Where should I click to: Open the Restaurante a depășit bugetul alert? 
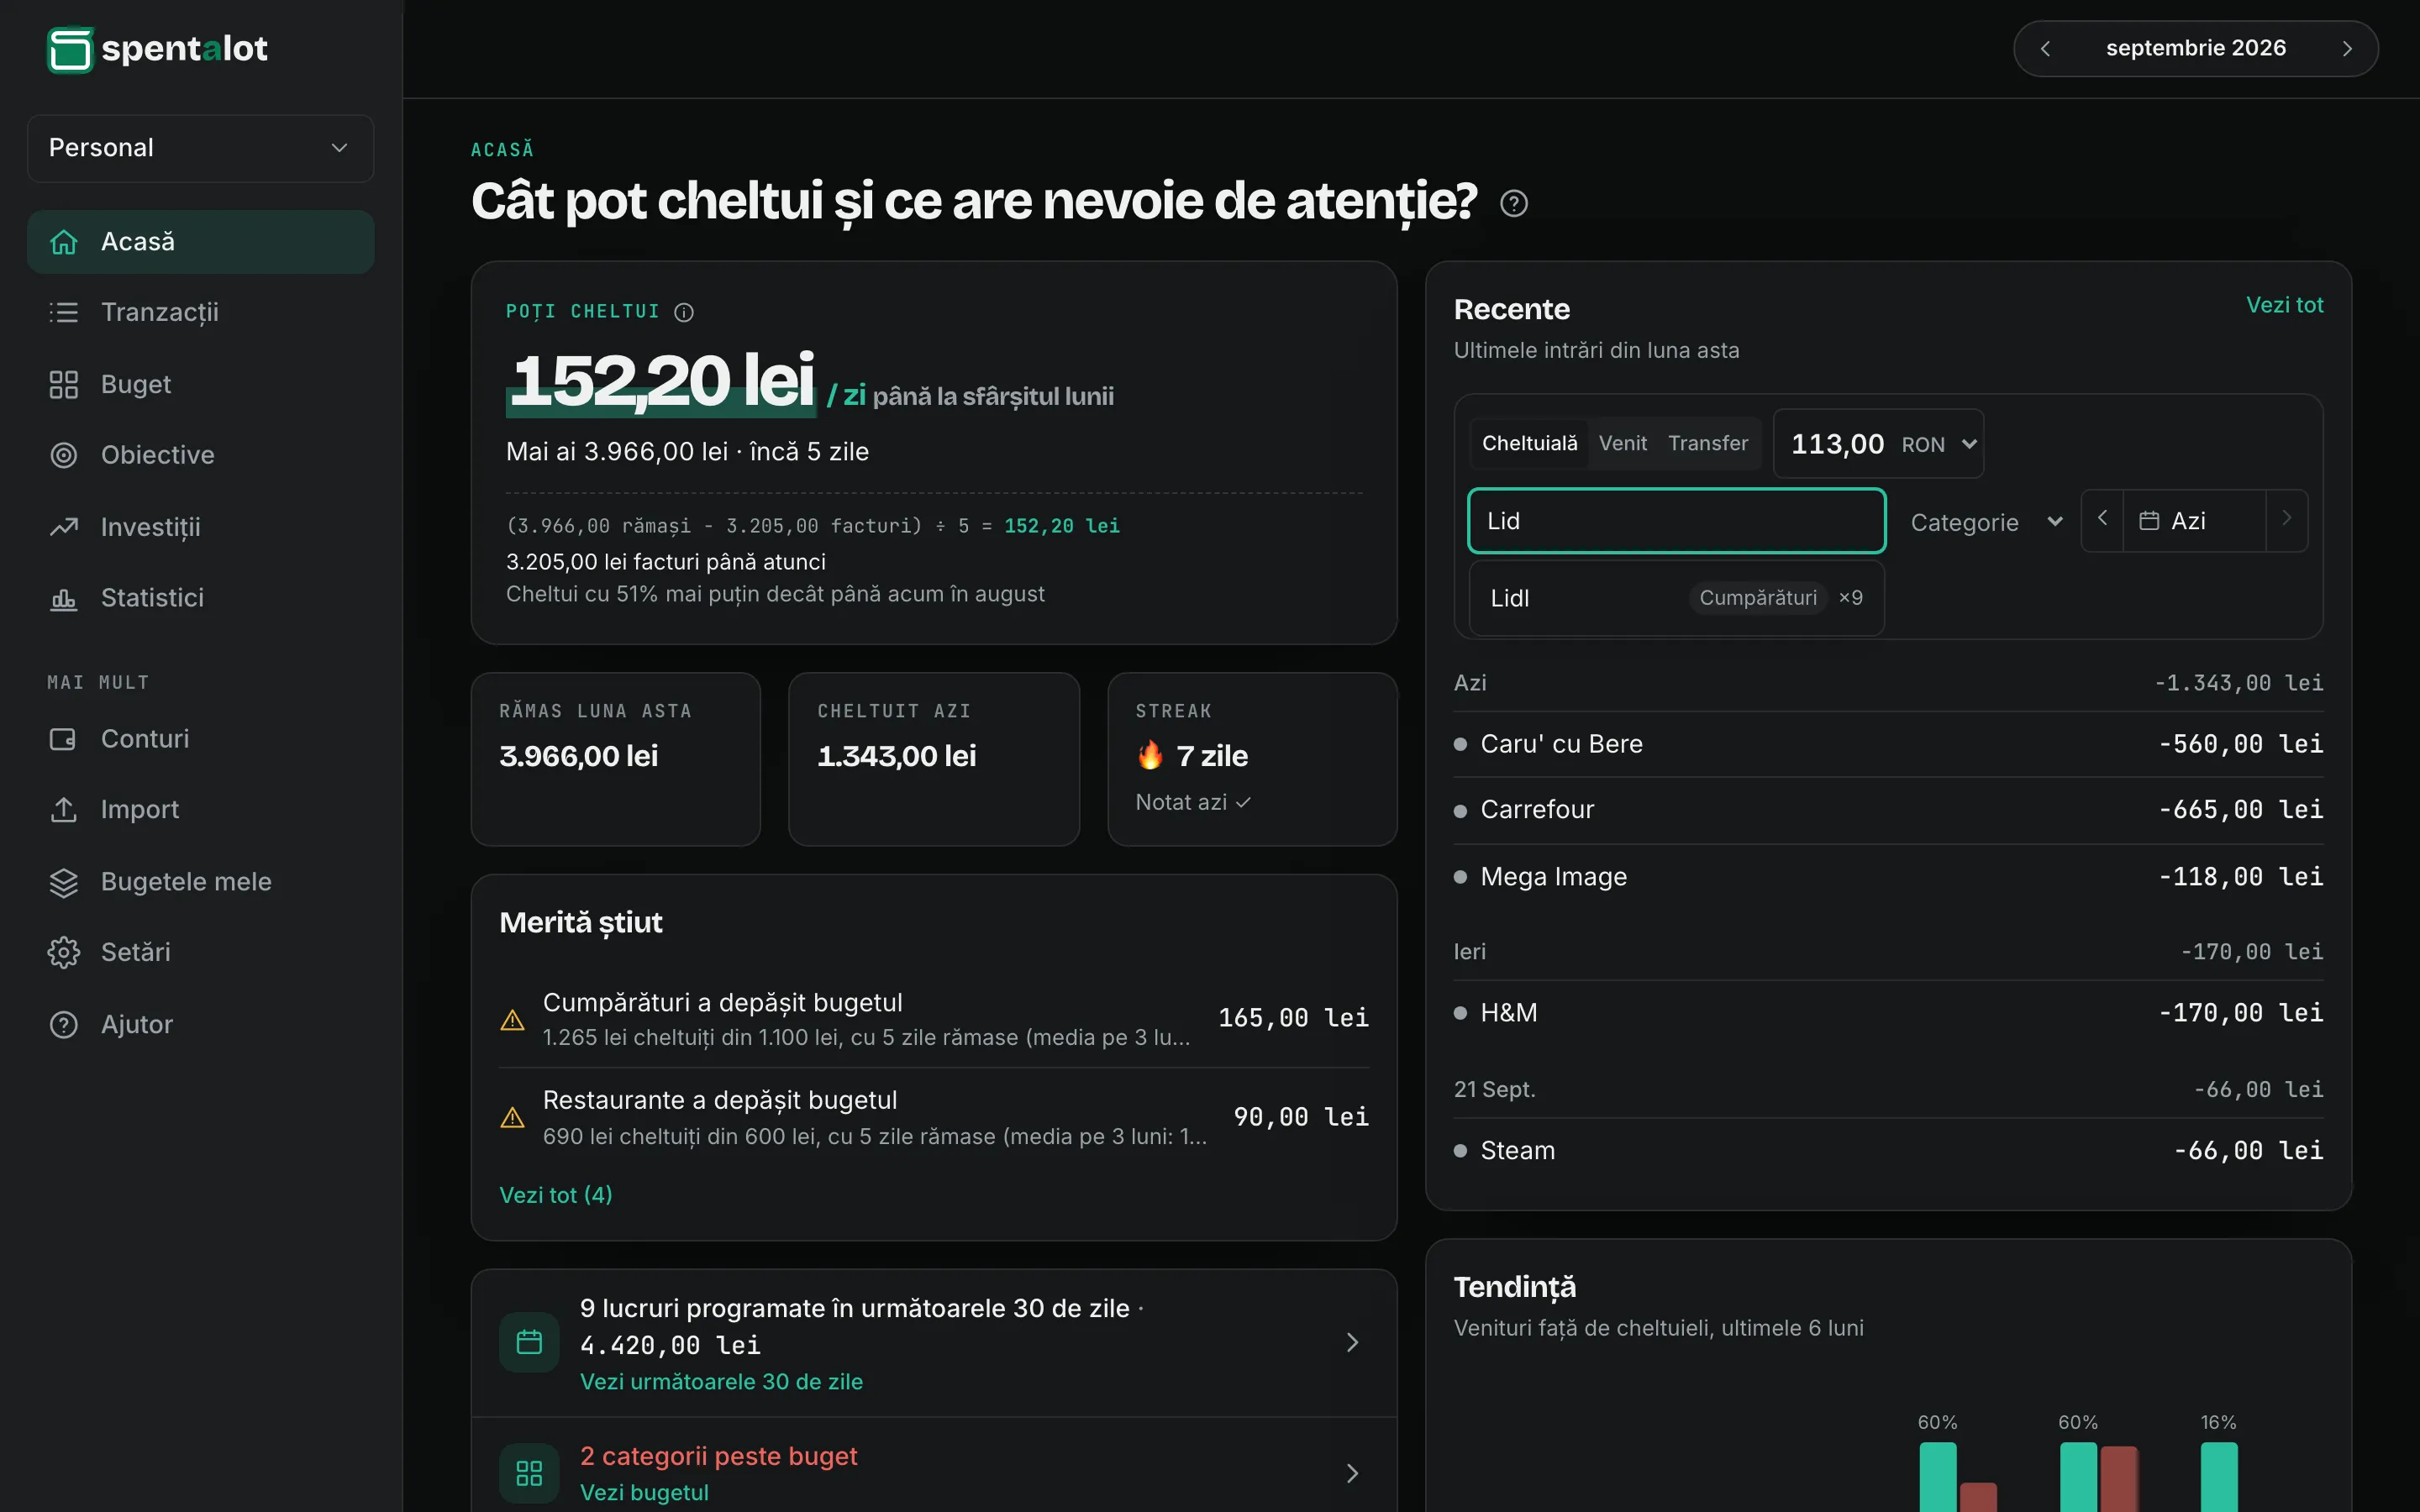coord(934,1117)
